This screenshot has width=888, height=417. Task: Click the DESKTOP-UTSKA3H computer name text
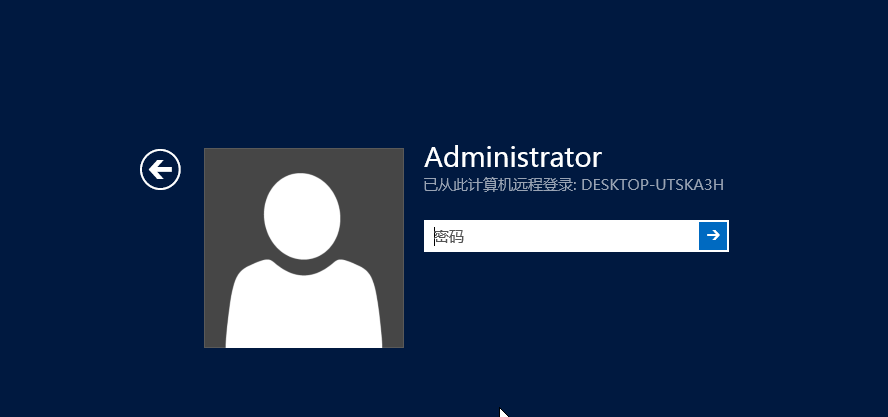tap(652, 185)
